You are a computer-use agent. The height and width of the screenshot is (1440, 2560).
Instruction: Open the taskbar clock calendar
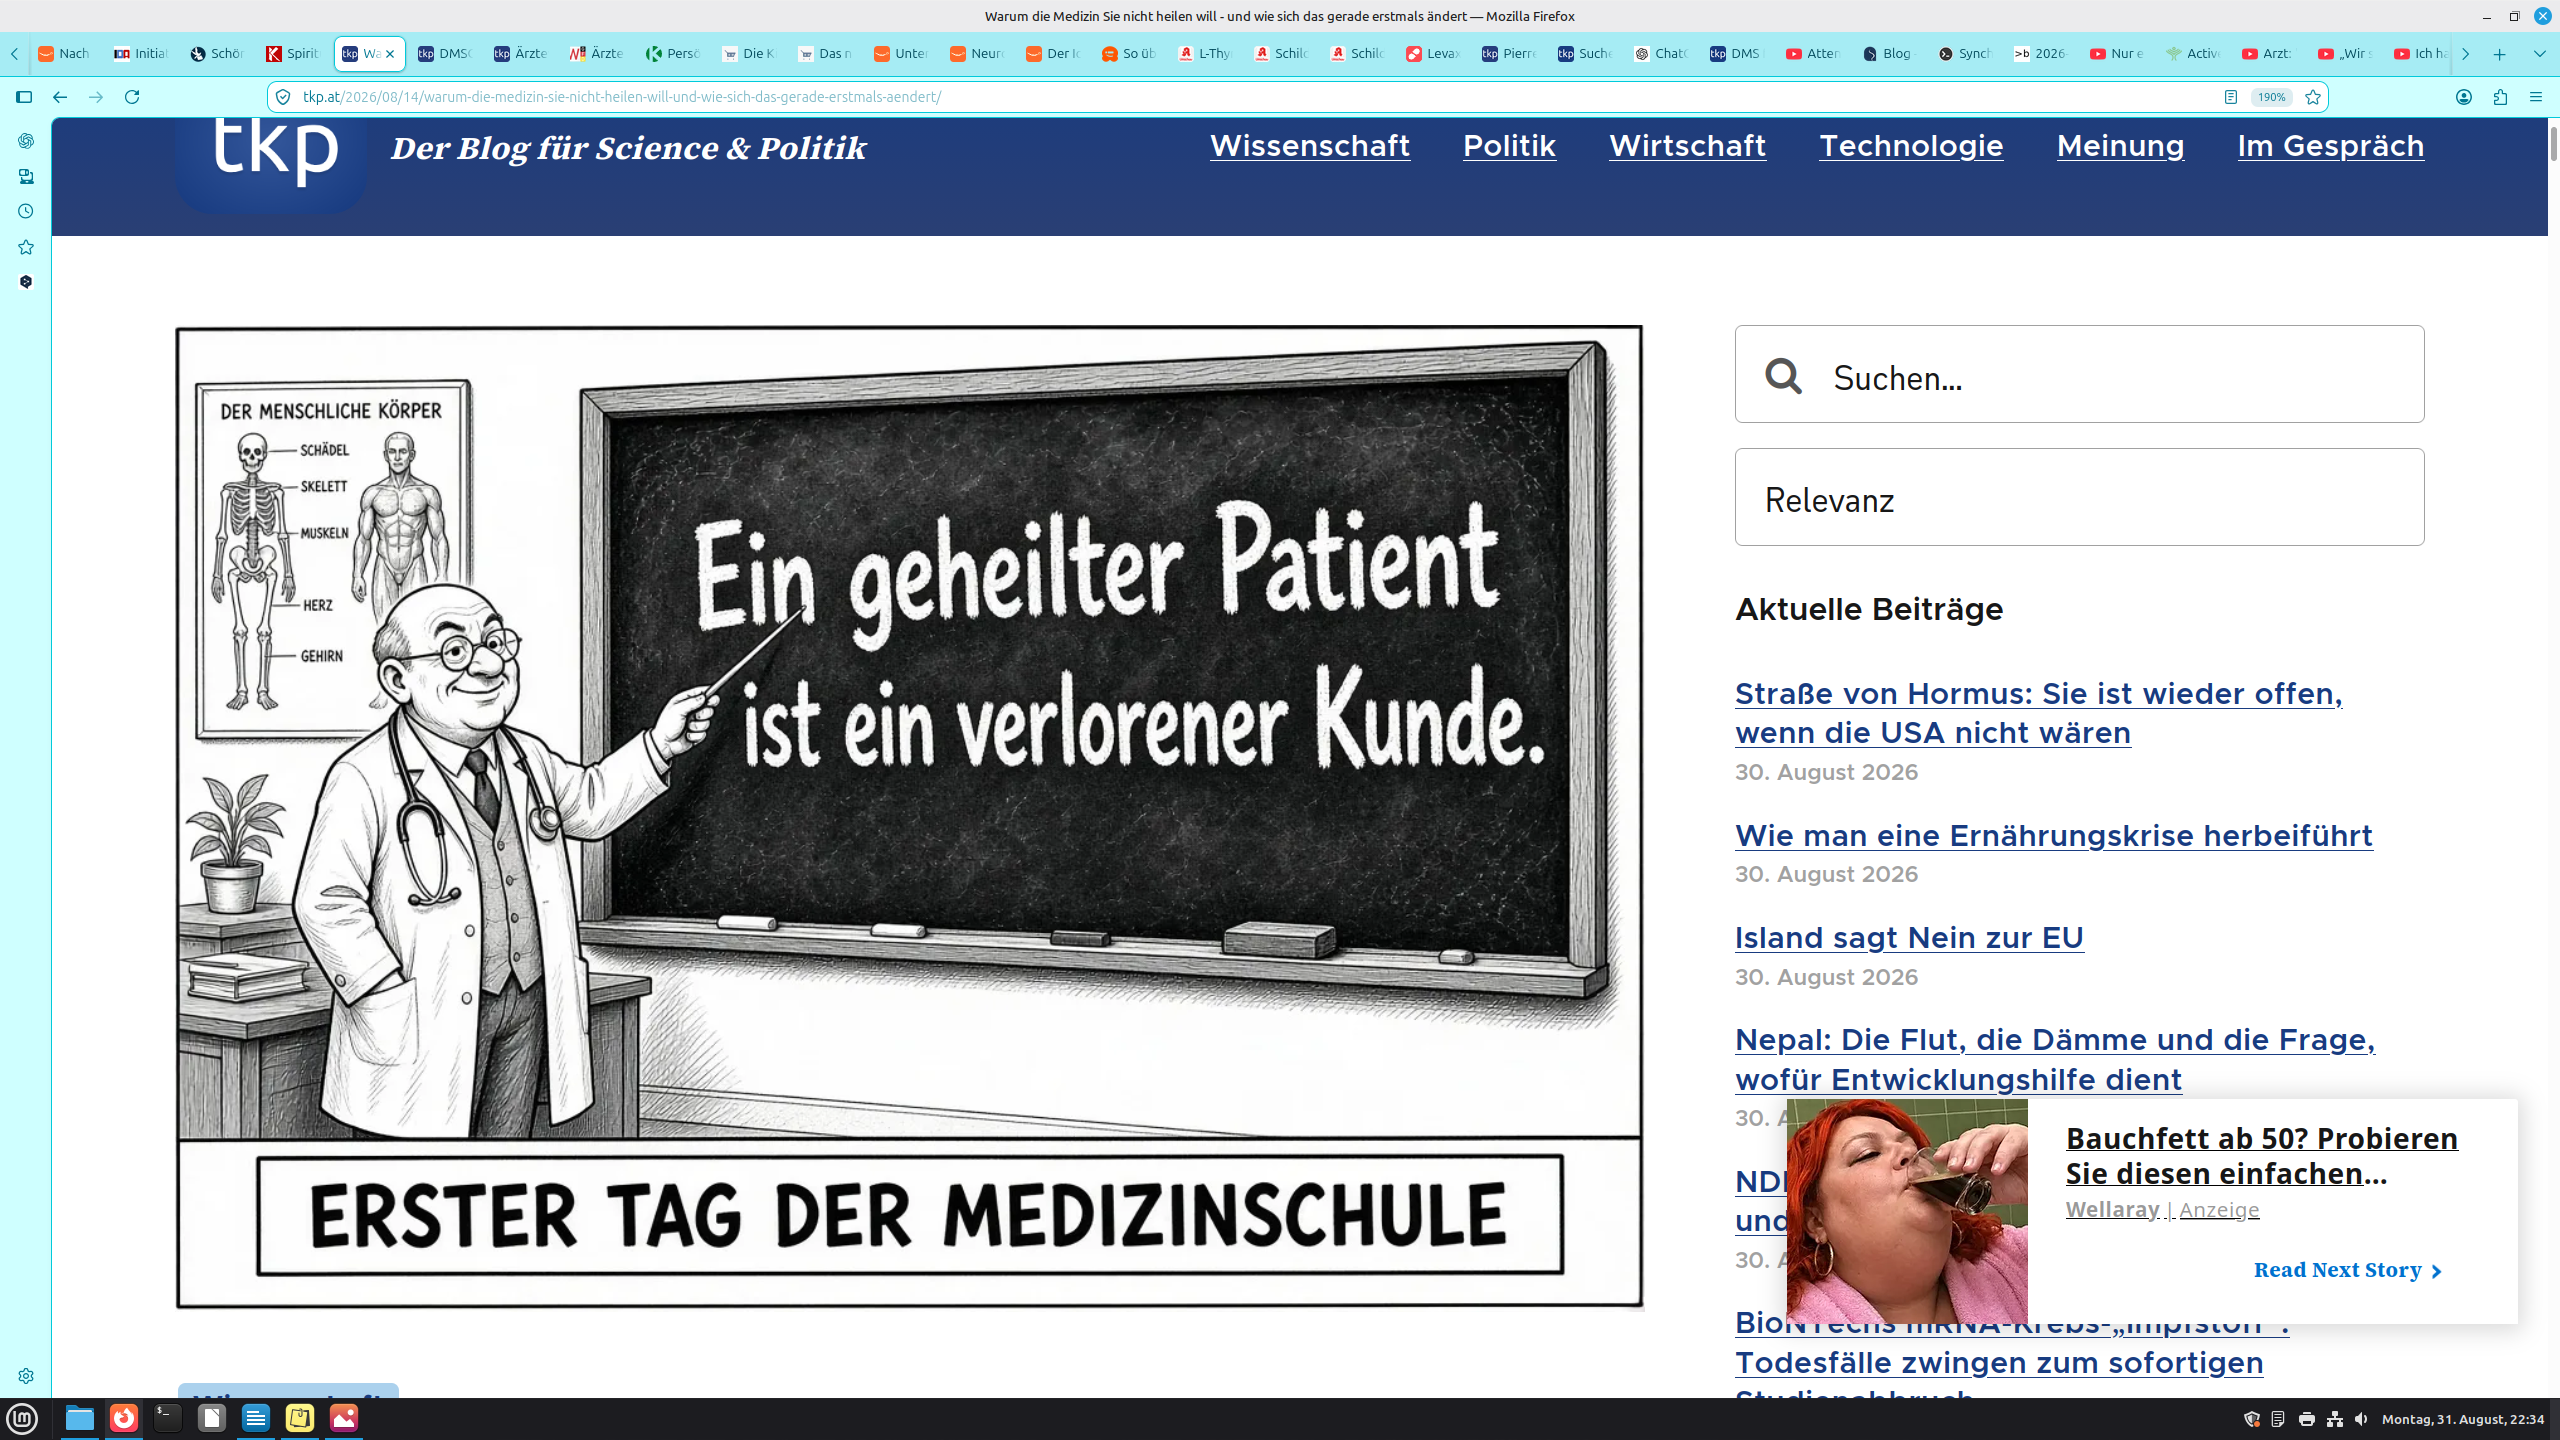[x=2463, y=1419]
